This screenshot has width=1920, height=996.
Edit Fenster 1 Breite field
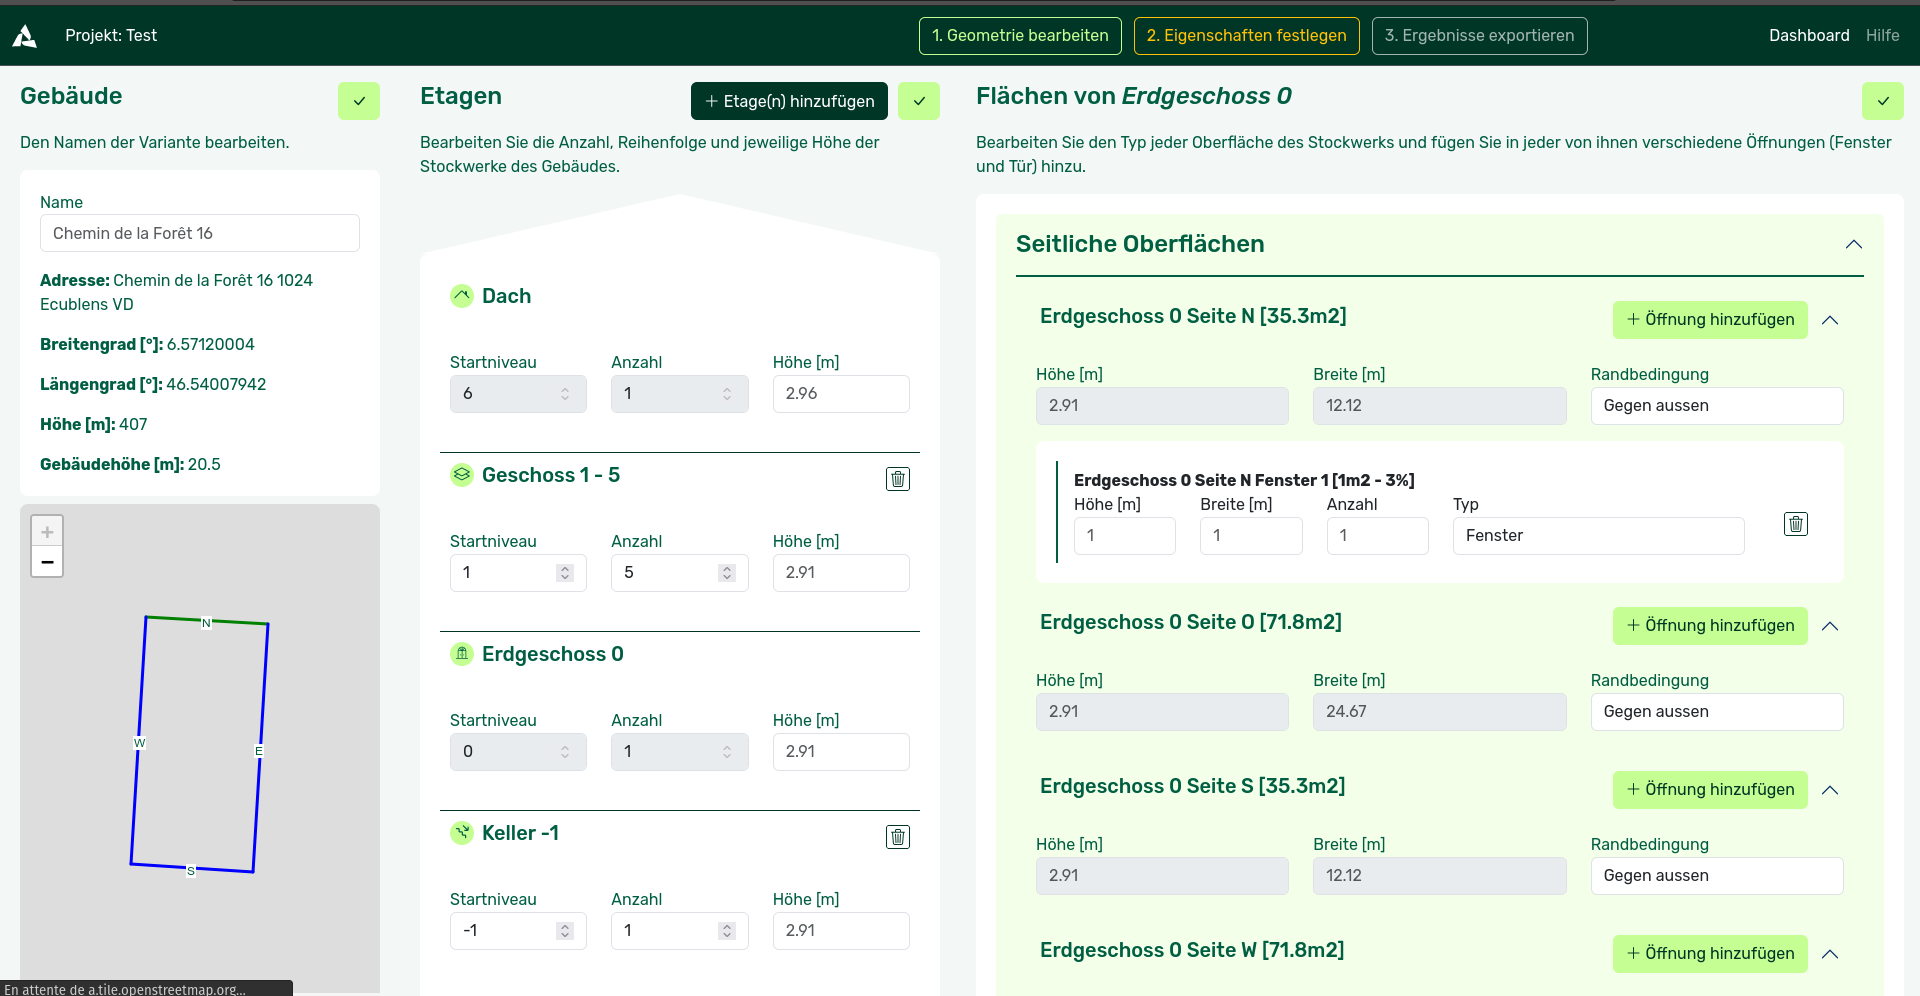(1251, 536)
